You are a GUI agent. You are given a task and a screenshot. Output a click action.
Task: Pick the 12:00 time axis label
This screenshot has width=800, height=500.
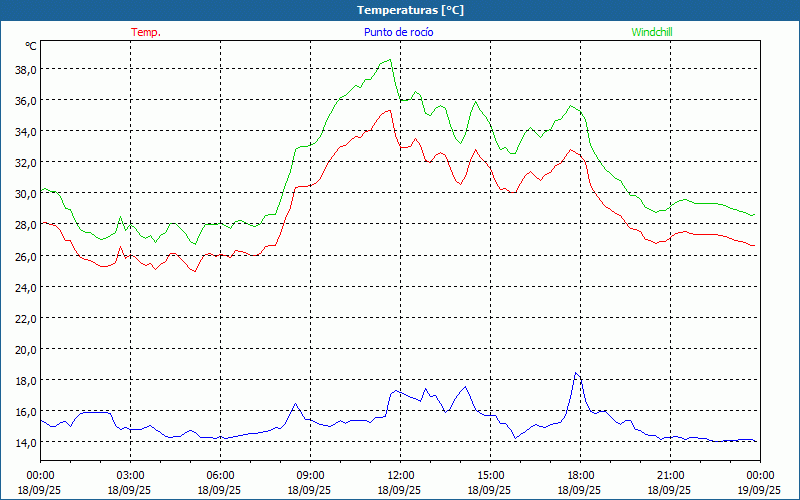point(400,475)
